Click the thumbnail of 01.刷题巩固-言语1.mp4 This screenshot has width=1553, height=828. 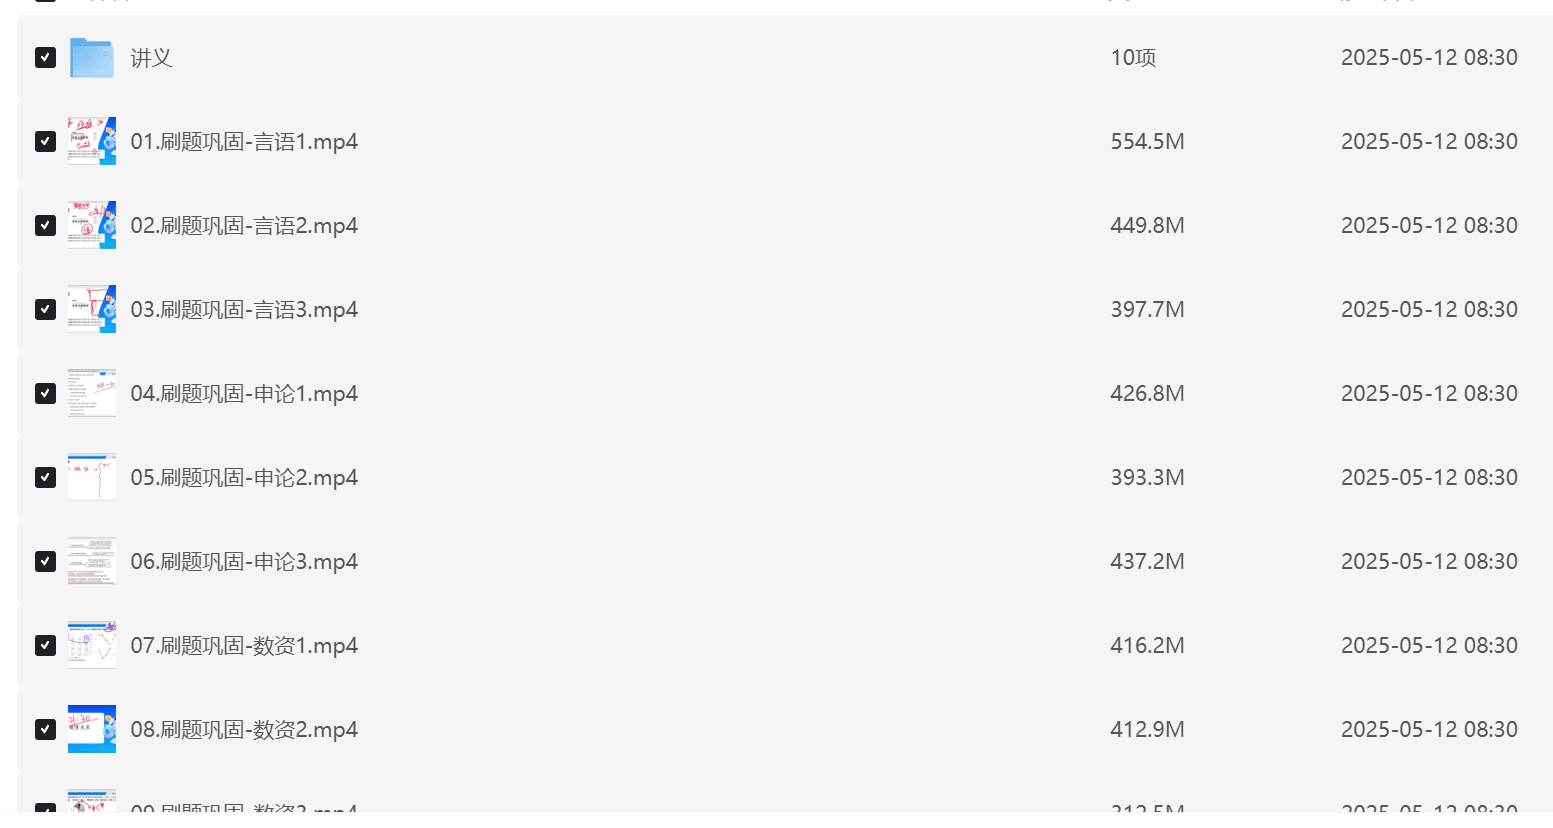(x=92, y=141)
